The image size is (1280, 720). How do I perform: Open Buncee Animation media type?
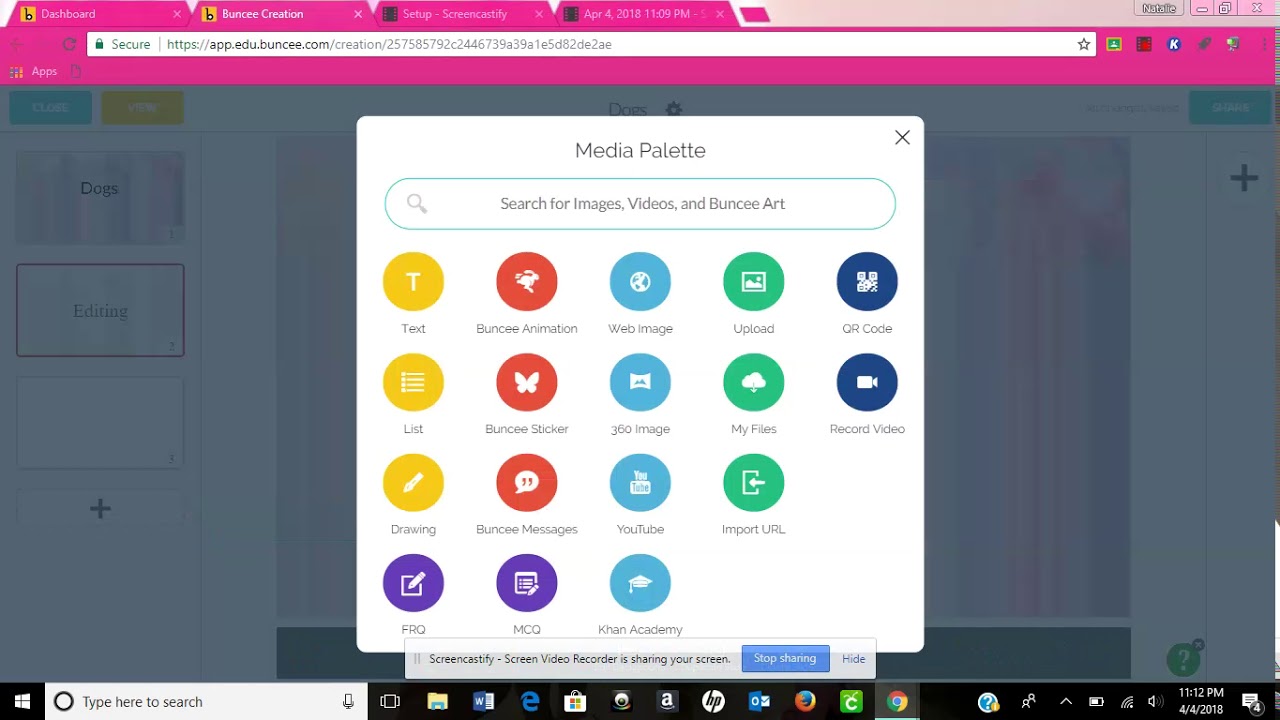coord(527,282)
